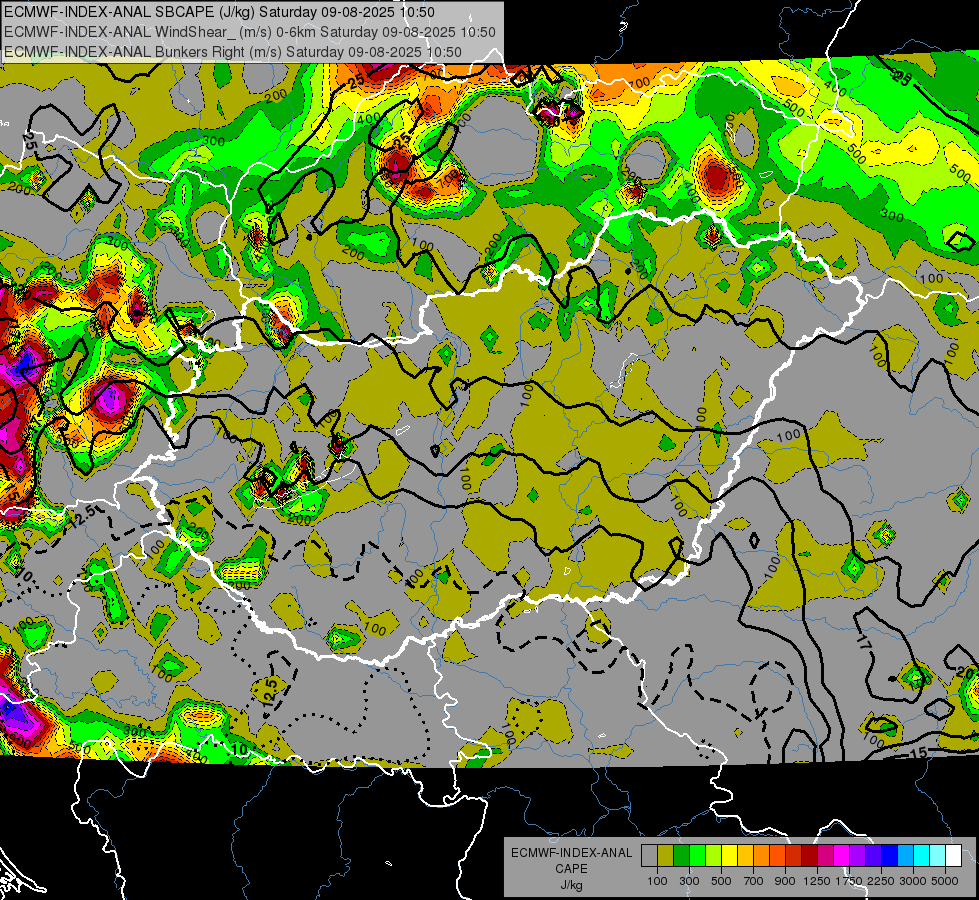The width and height of the screenshot is (979, 900).
Task: Click the legend tick label 900
Action: click(785, 881)
